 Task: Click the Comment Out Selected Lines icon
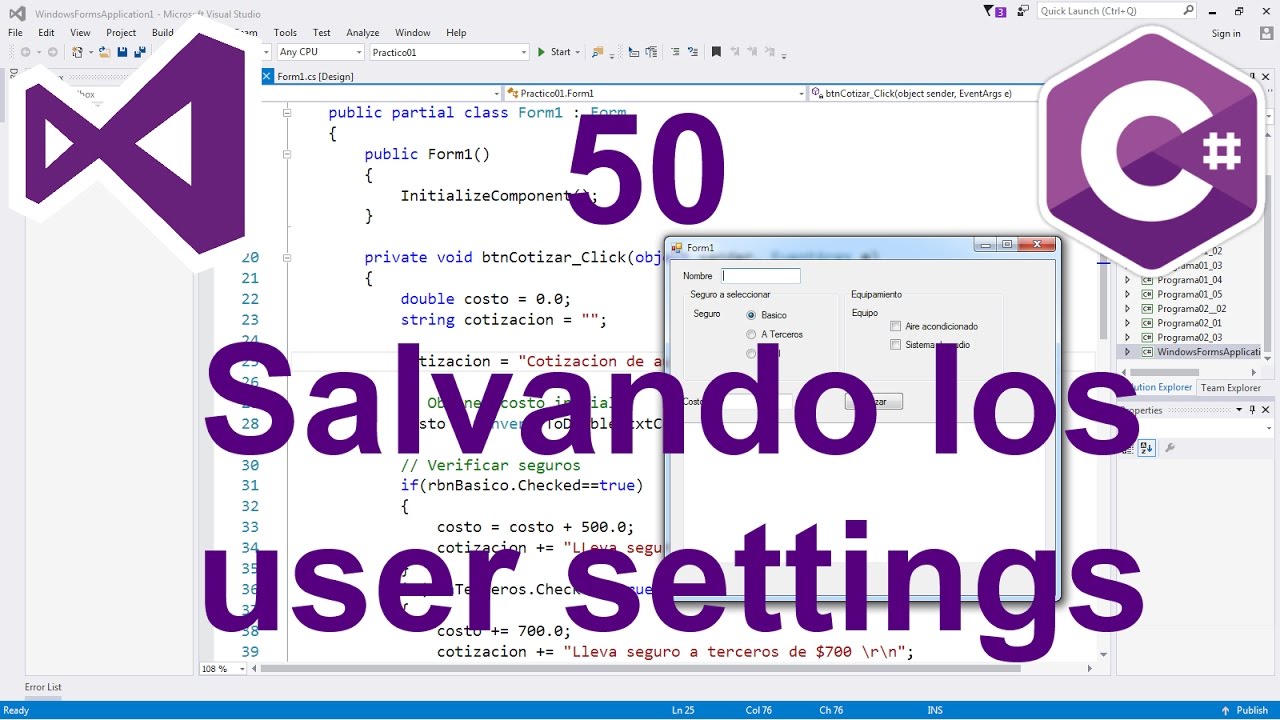(x=675, y=52)
